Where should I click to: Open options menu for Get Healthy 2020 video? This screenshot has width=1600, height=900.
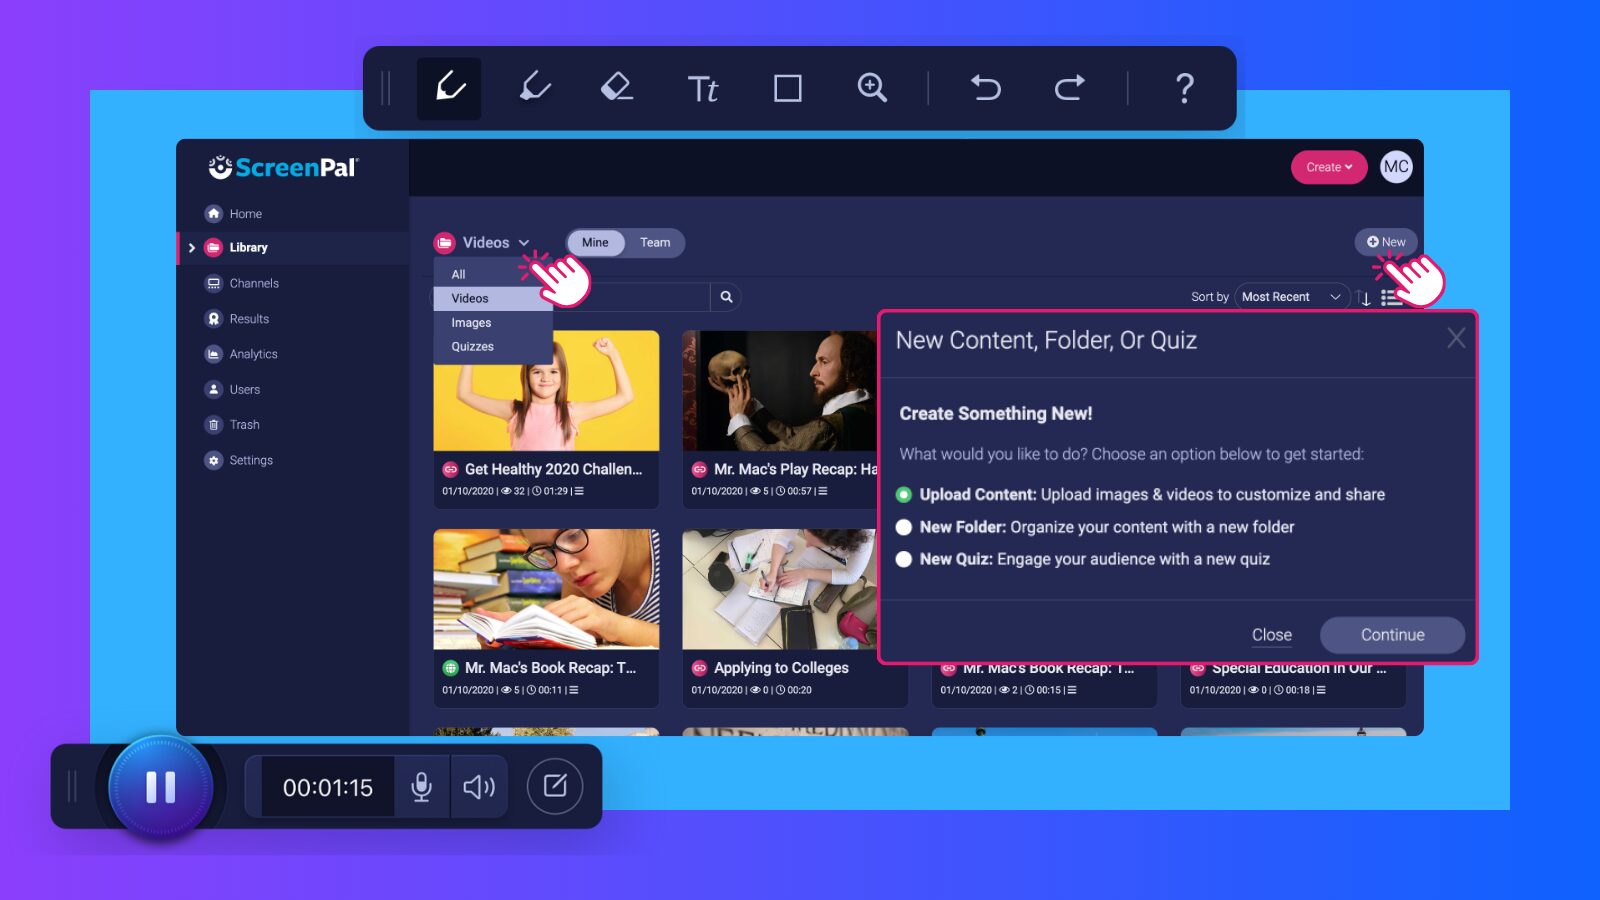[579, 491]
